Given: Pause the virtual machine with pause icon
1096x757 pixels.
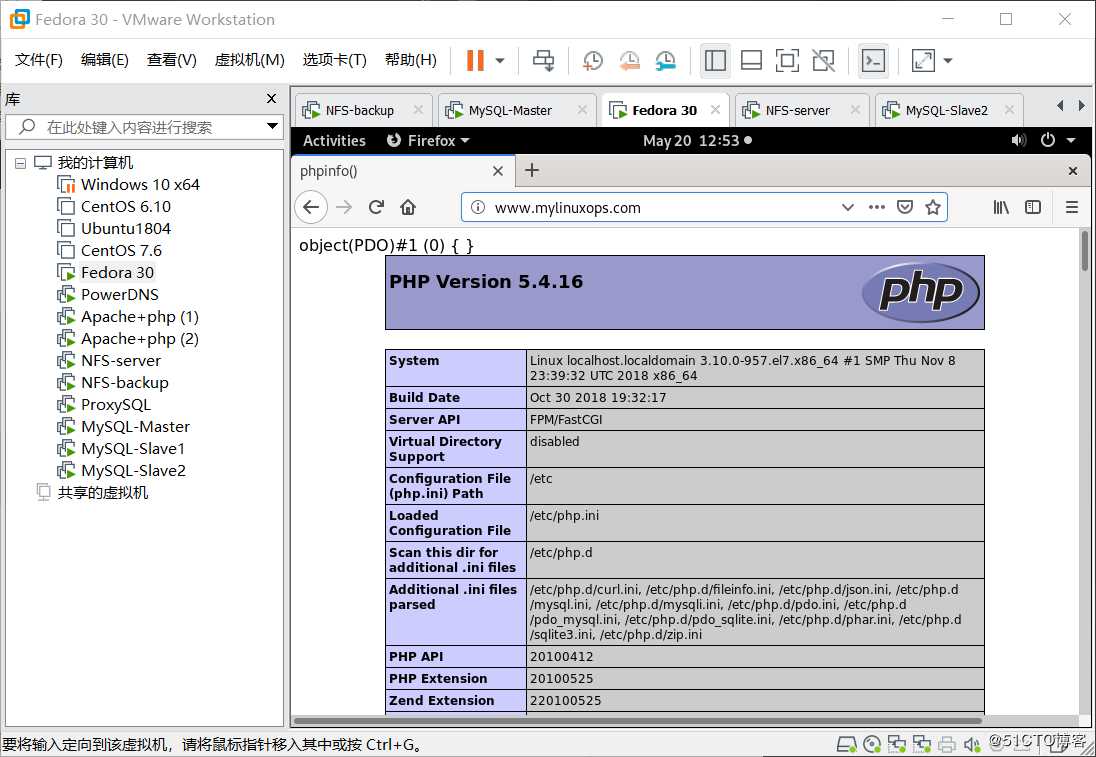Looking at the screenshot, I should click(x=475, y=60).
